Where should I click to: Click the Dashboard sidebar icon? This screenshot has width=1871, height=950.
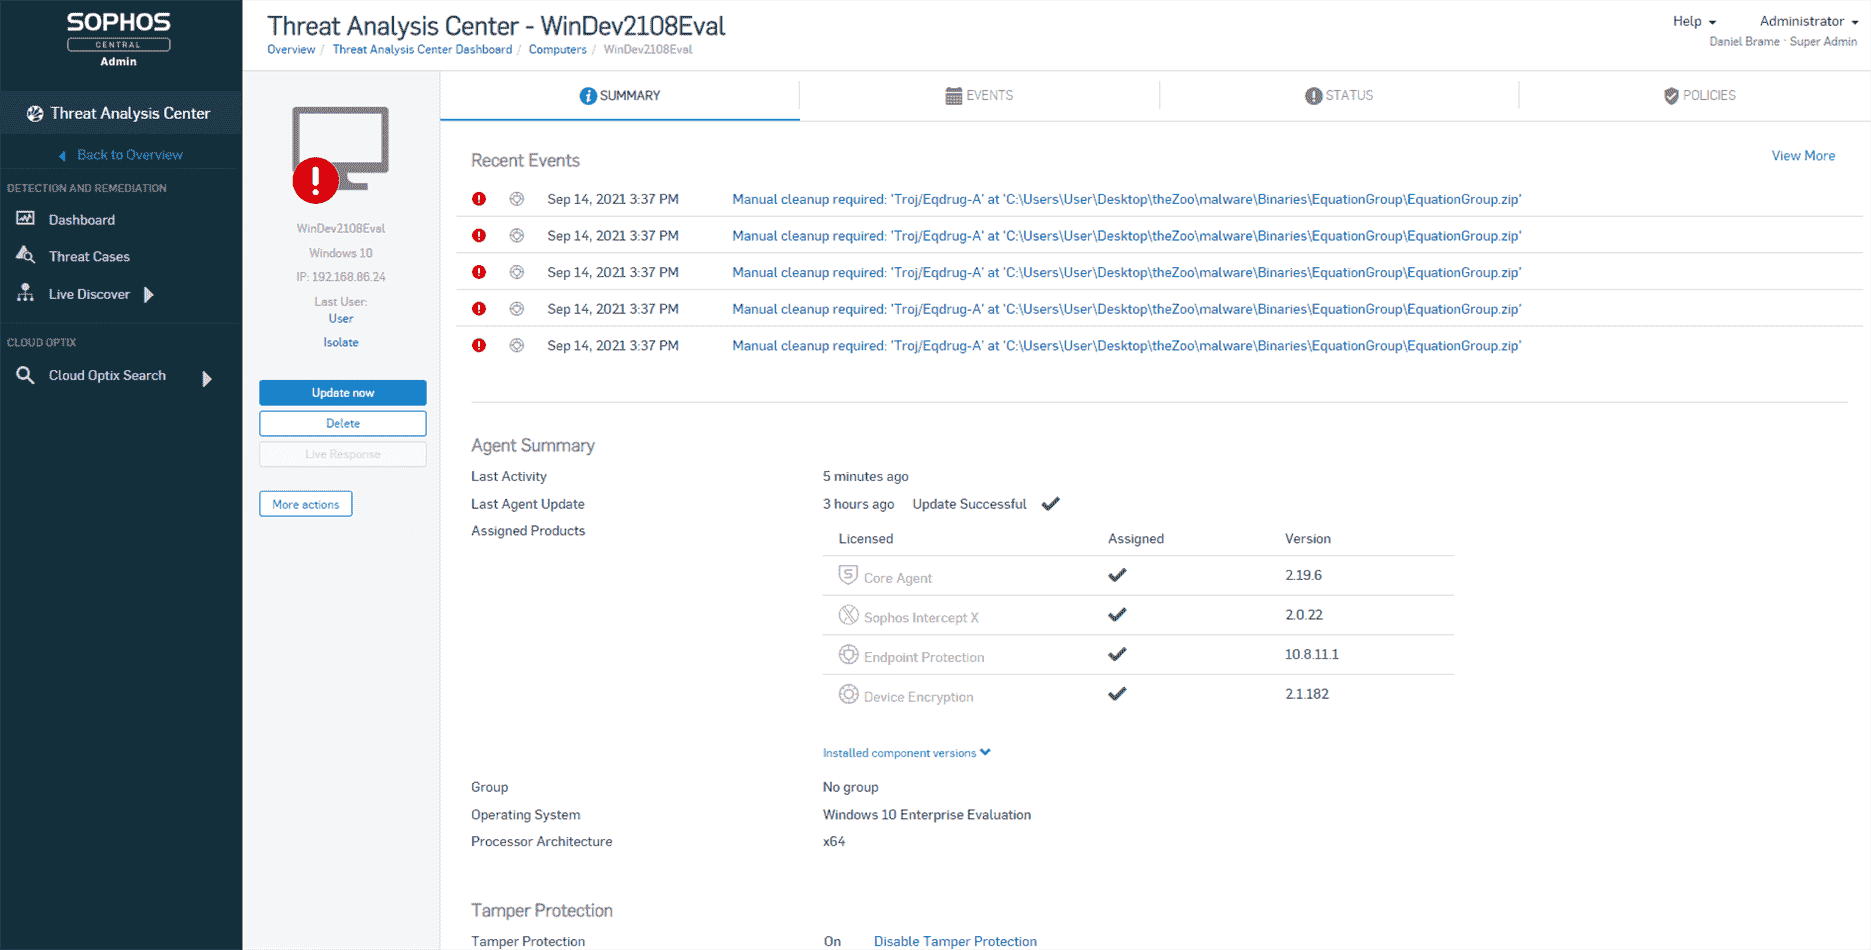click(25, 219)
